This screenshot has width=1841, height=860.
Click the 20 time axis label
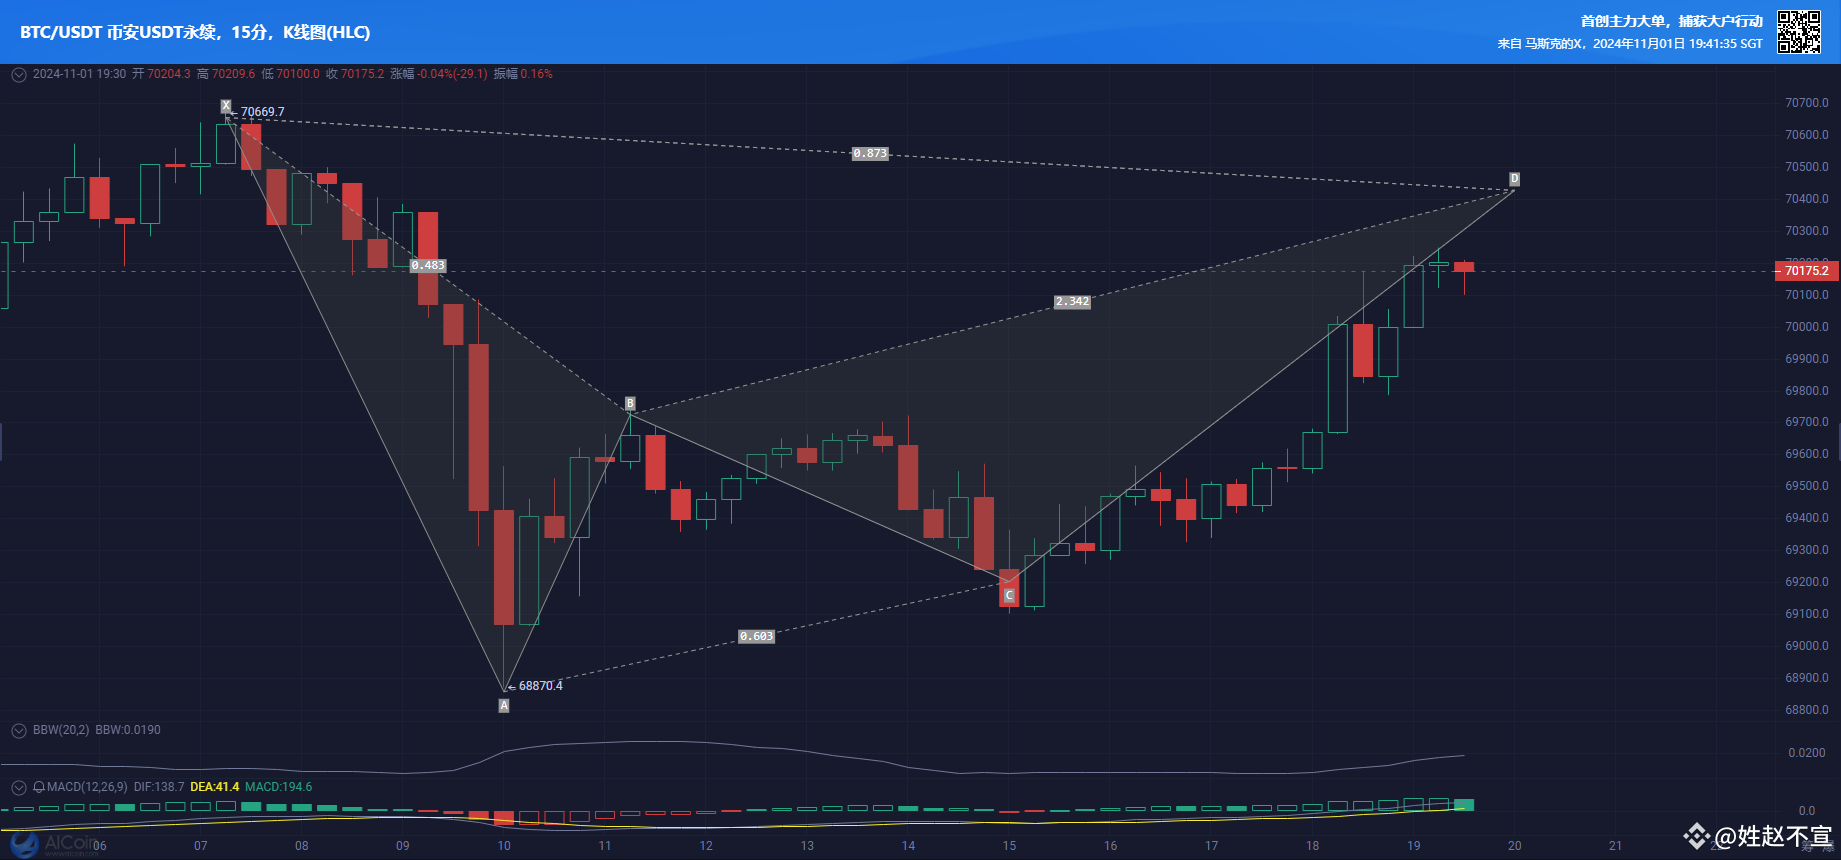point(1515,846)
